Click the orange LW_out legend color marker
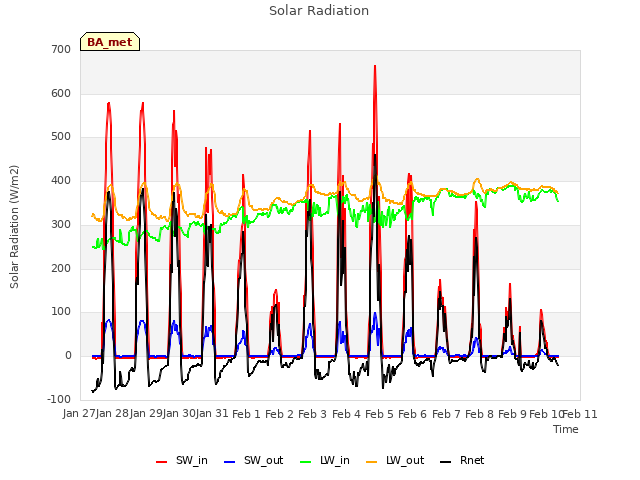 tap(372, 462)
